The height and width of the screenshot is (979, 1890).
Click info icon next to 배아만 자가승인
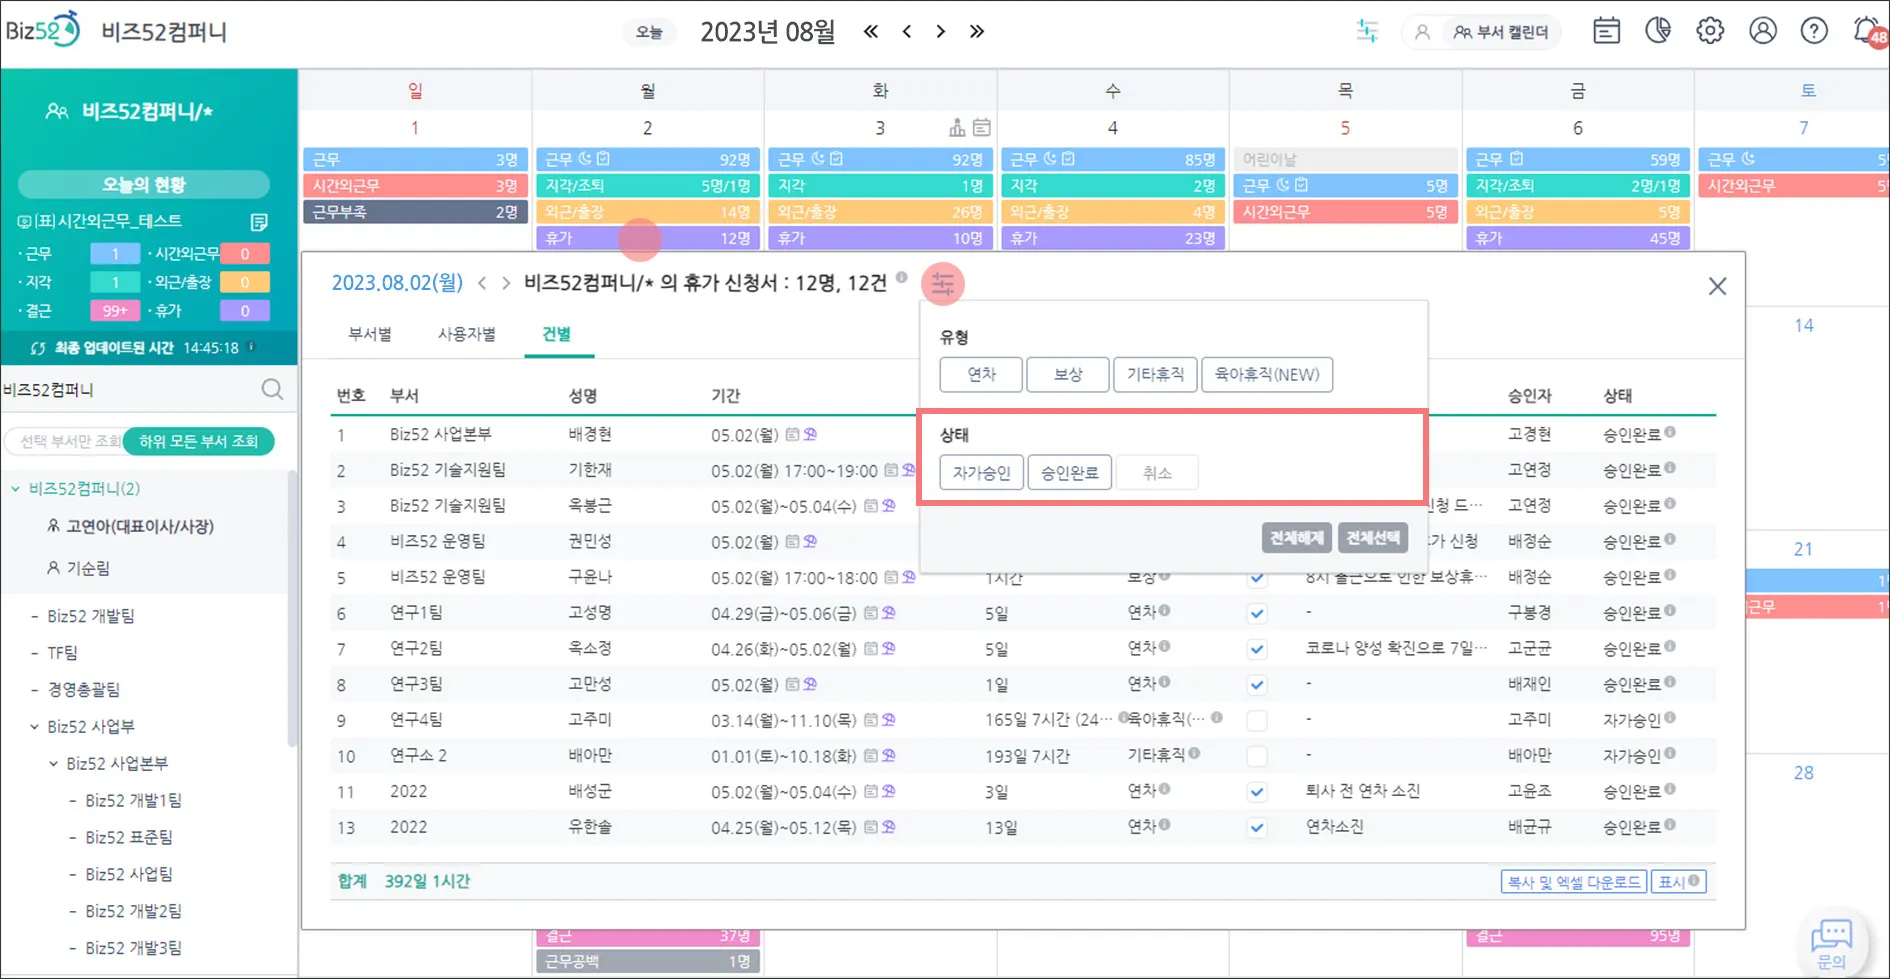tap(1670, 754)
